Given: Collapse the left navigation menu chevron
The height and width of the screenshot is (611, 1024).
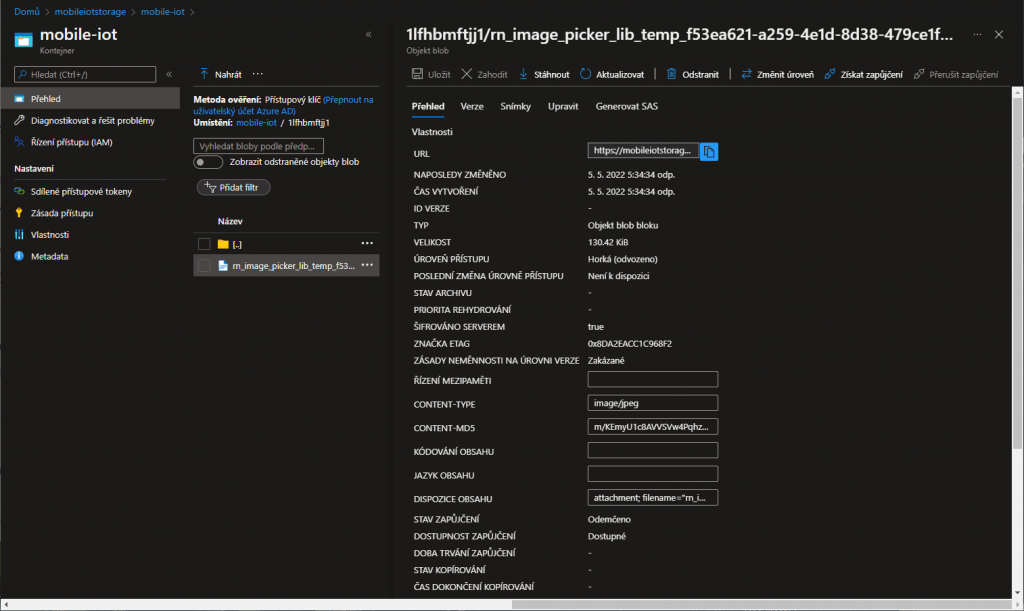Looking at the screenshot, I should pyautogui.click(x=169, y=74).
